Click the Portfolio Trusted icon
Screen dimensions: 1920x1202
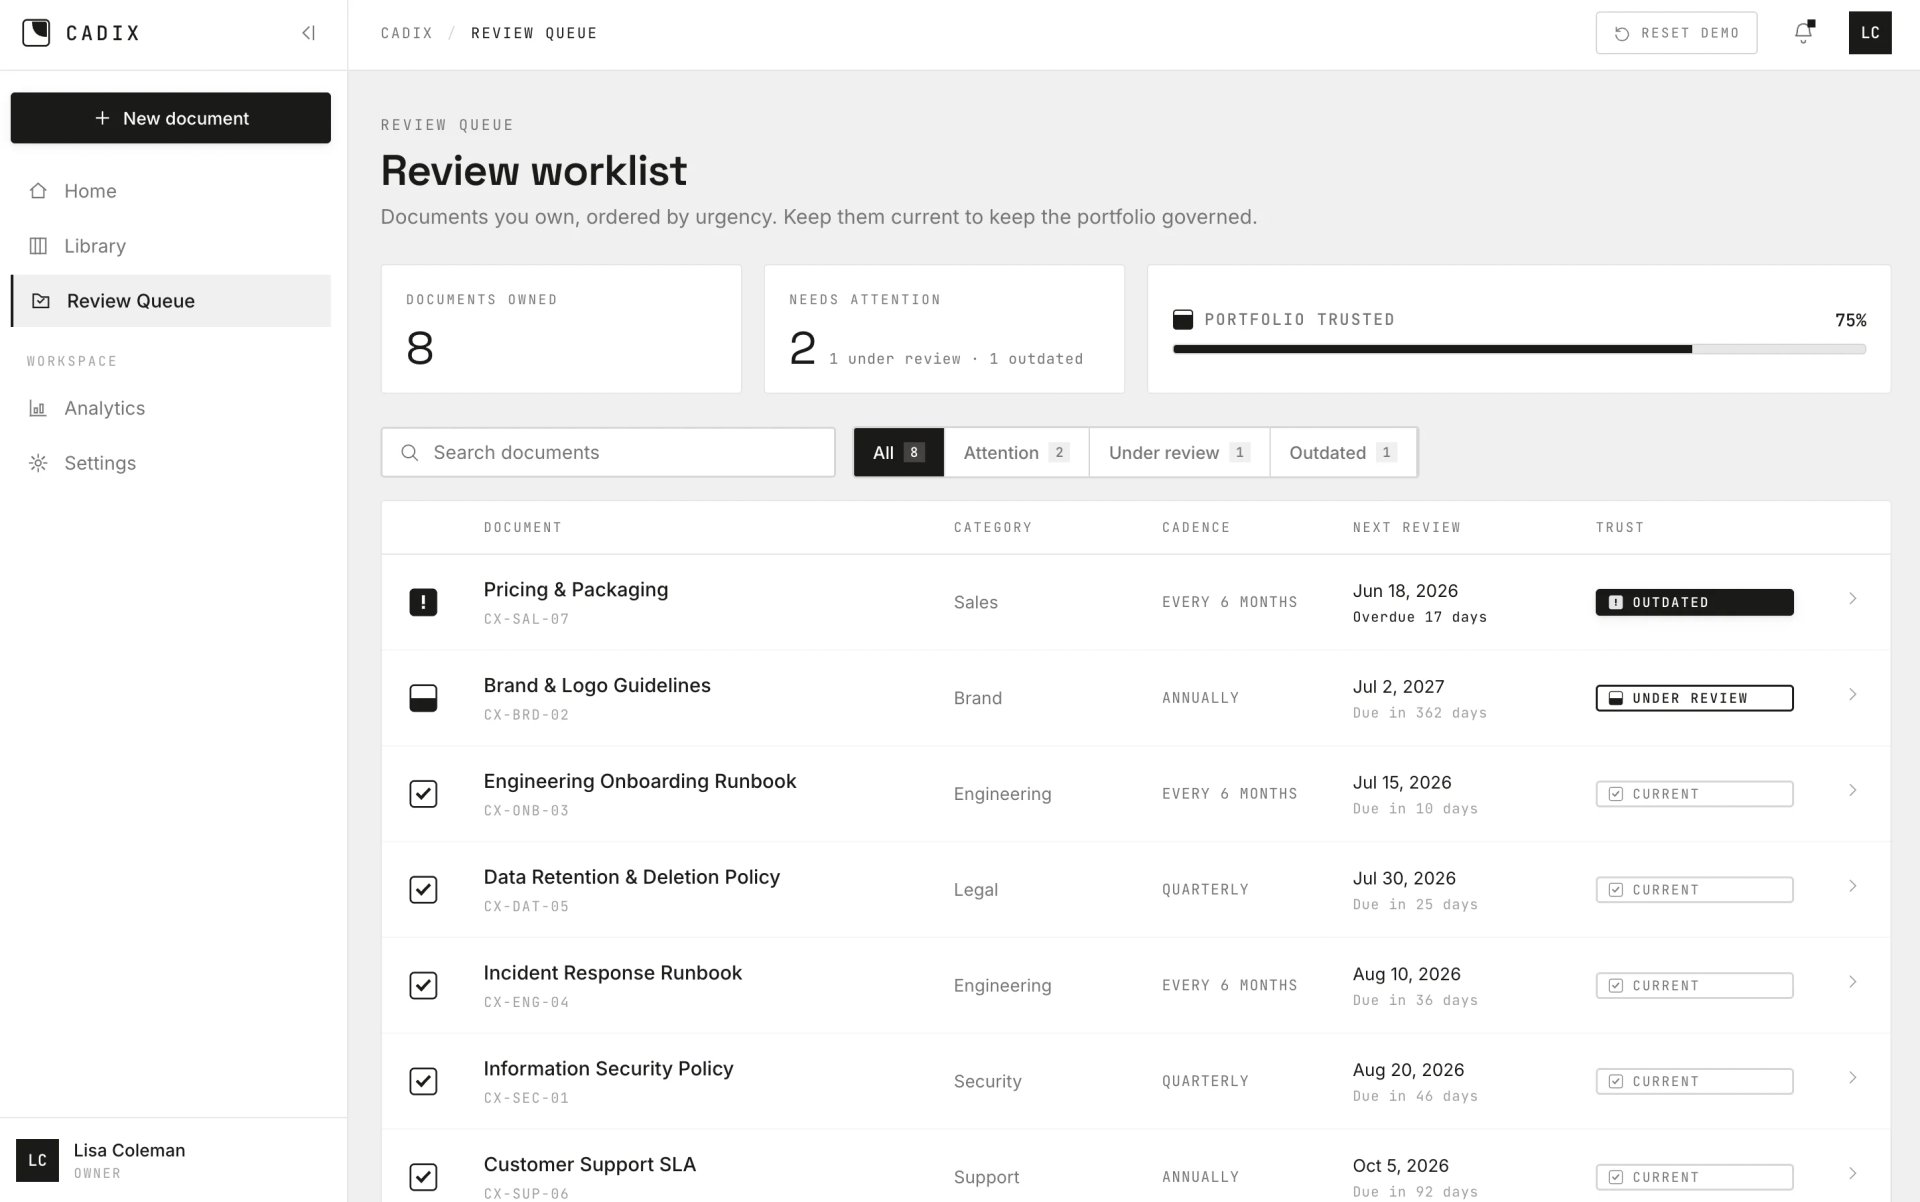point(1183,320)
